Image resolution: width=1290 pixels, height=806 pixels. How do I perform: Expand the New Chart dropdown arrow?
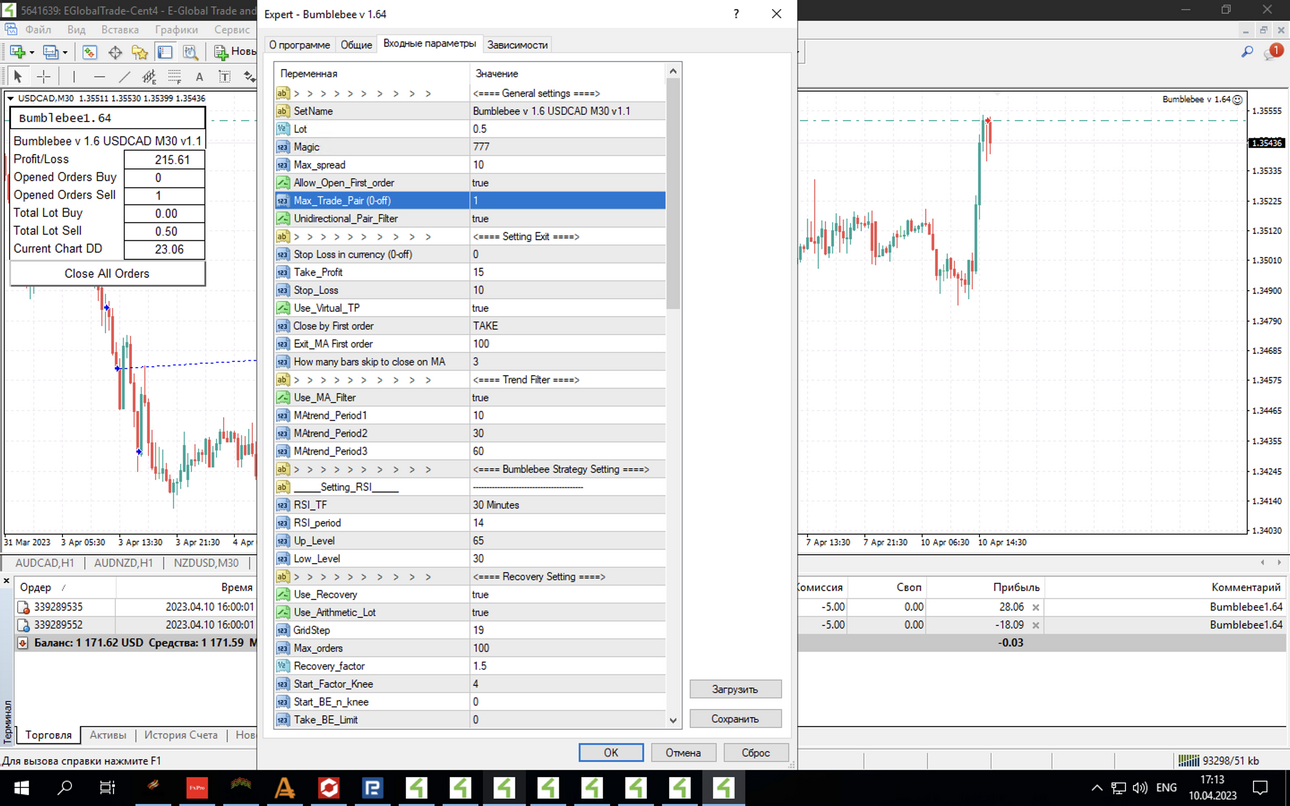click(x=32, y=52)
